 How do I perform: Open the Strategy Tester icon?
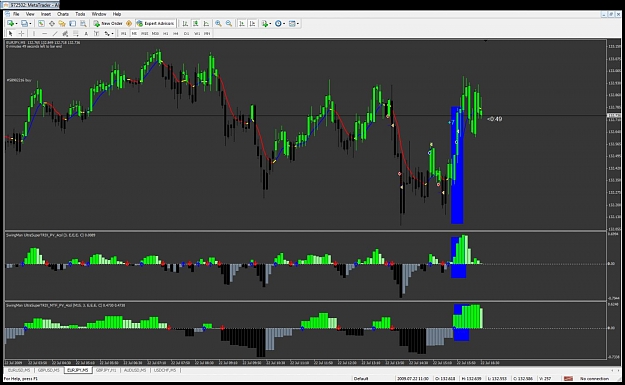83,24
